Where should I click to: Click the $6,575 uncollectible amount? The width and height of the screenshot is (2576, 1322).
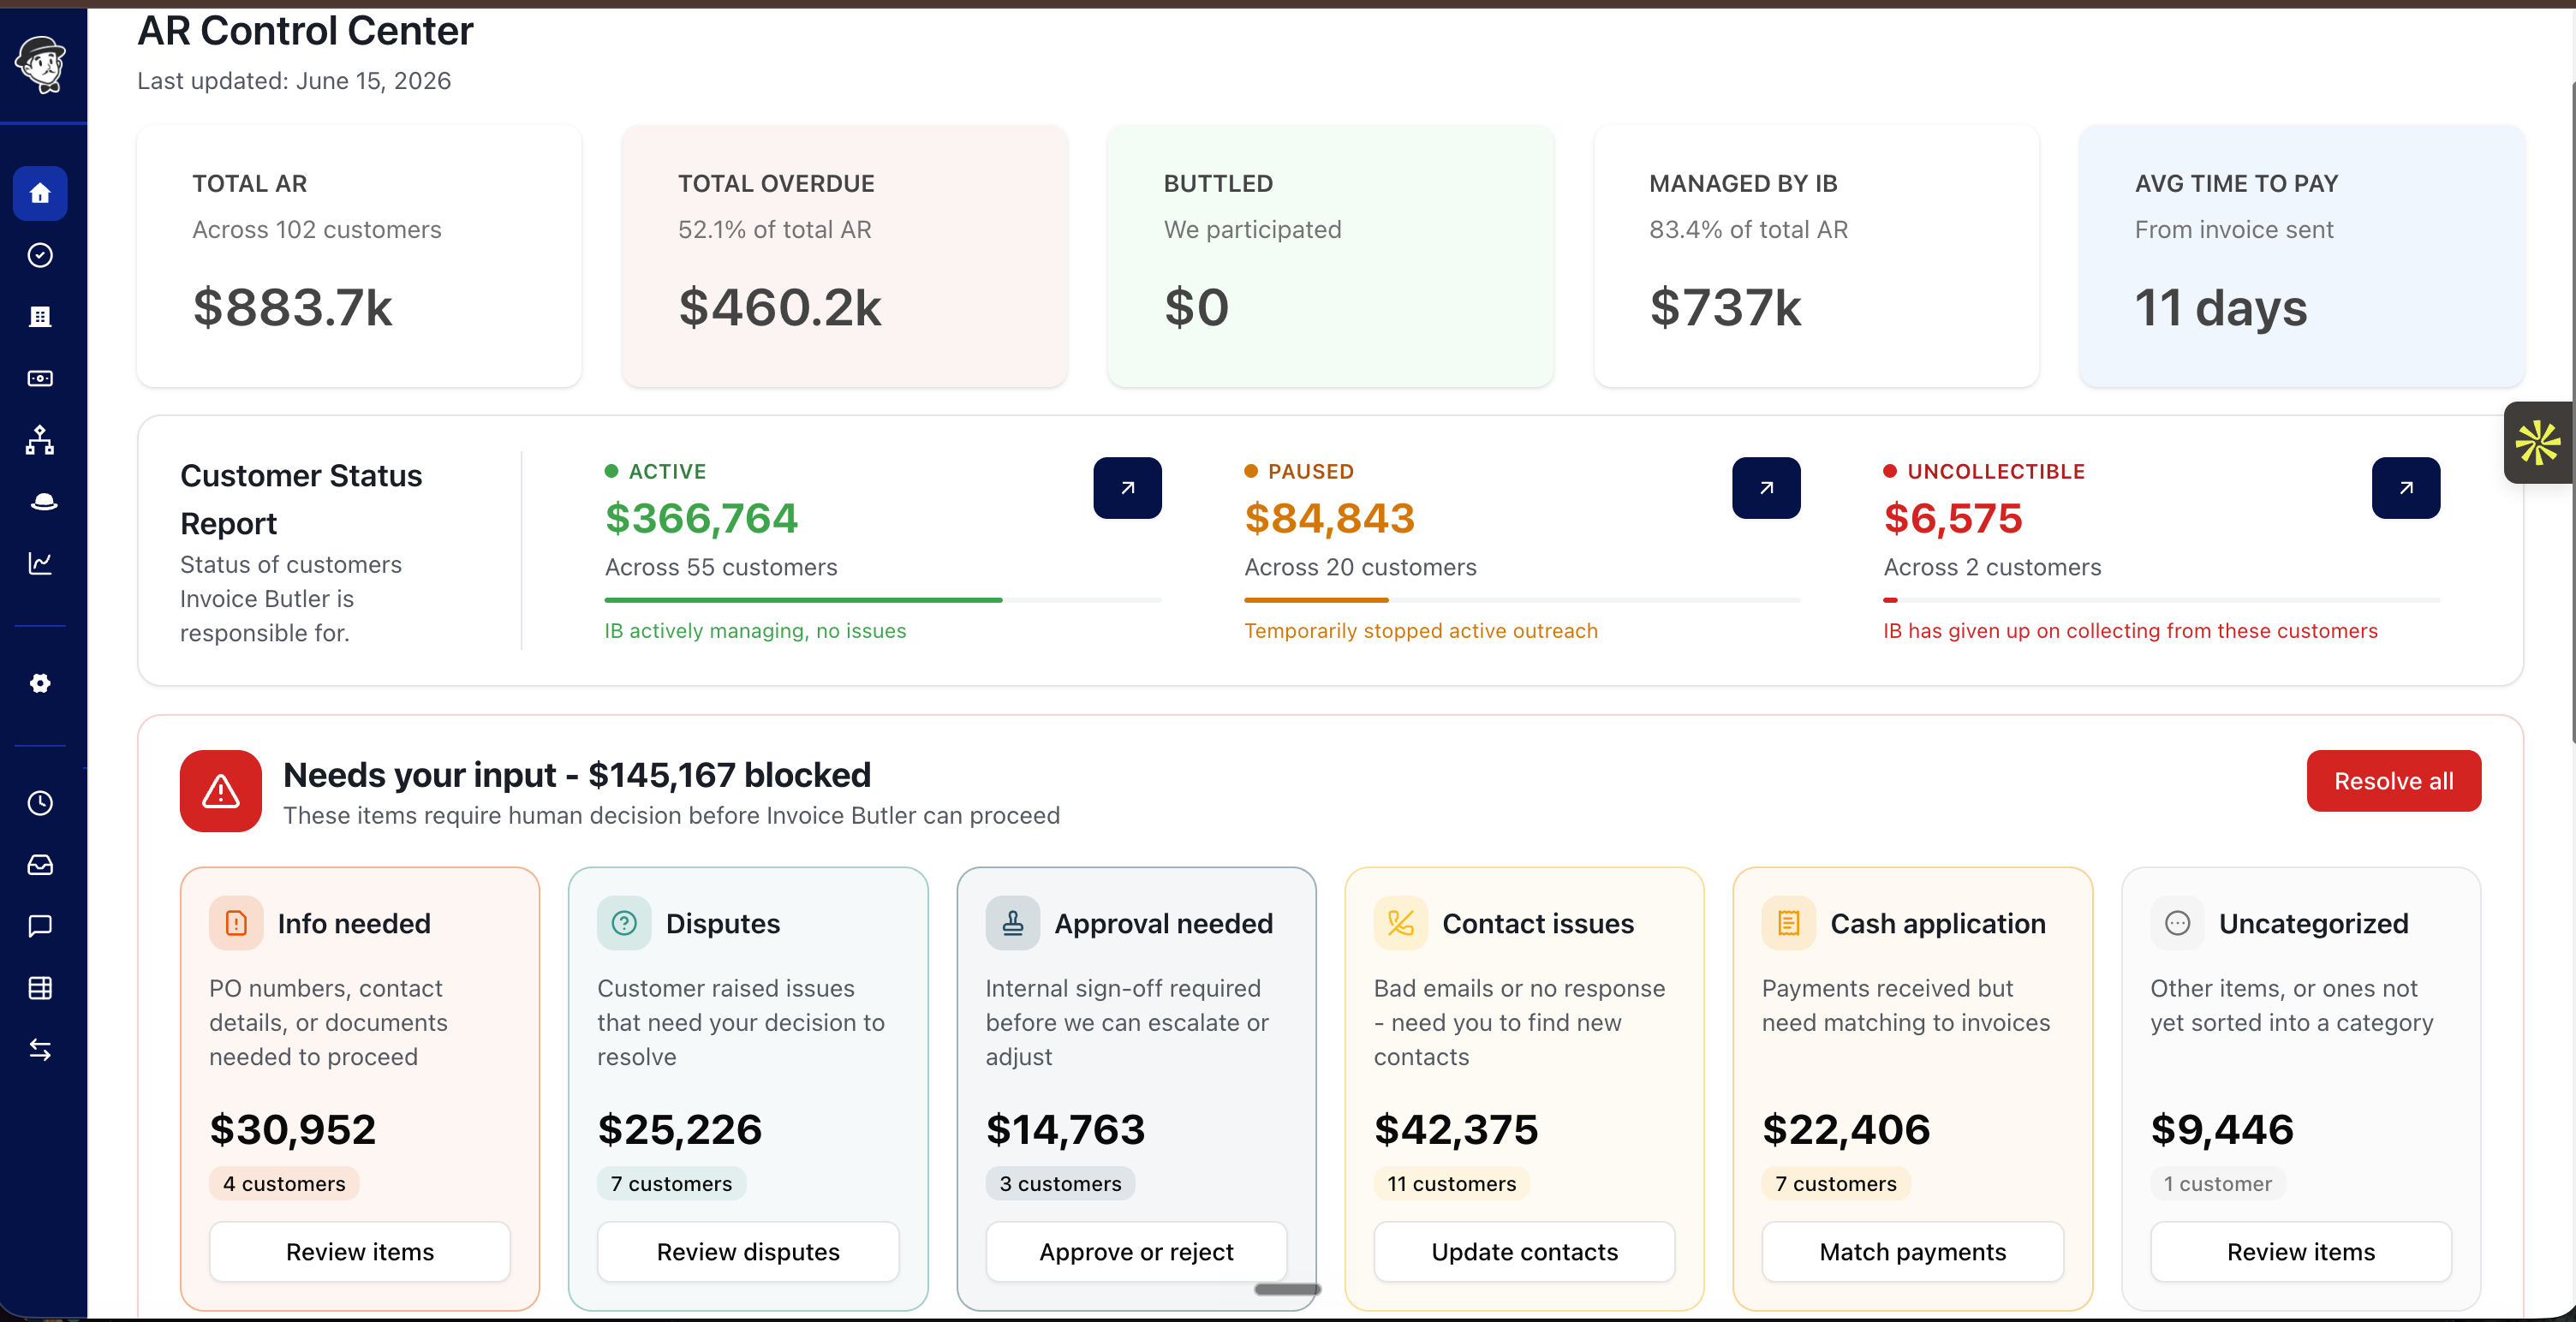(1952, 518)
